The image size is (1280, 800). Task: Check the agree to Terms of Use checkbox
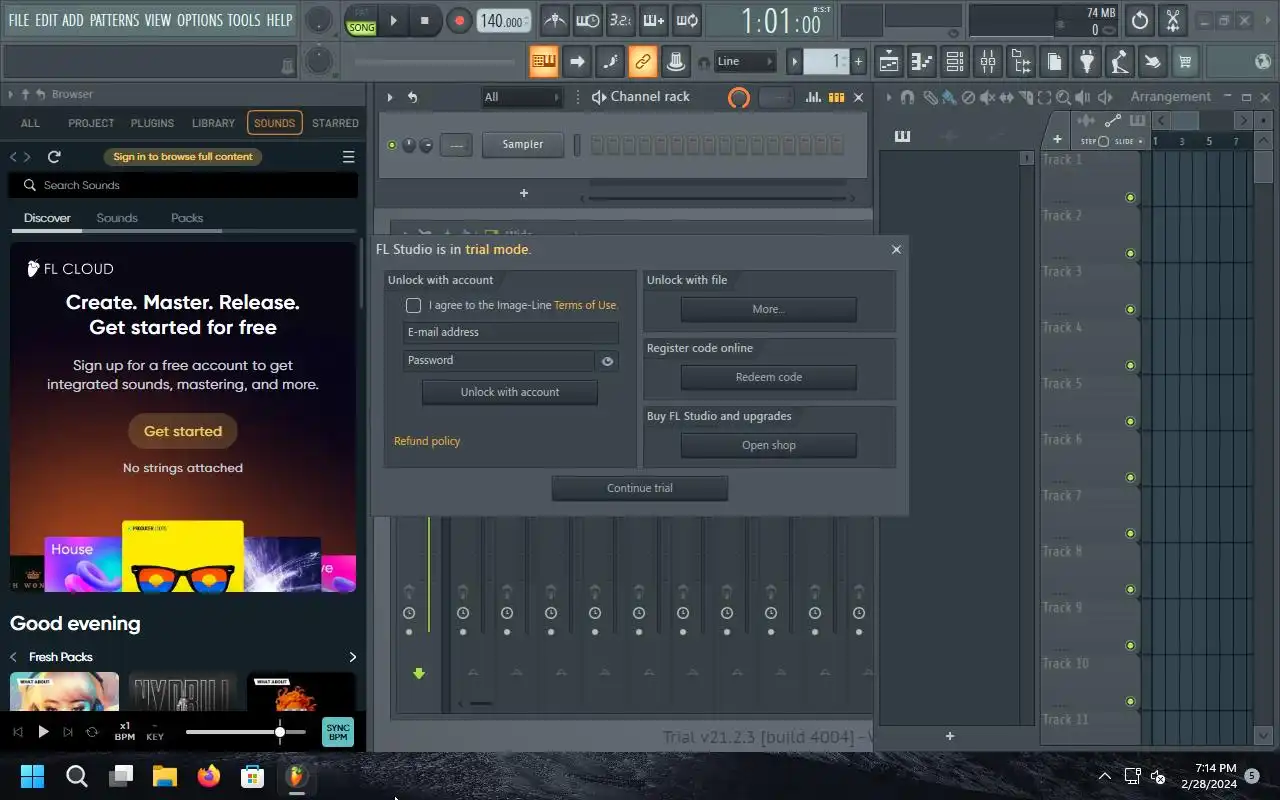(413, 305)
